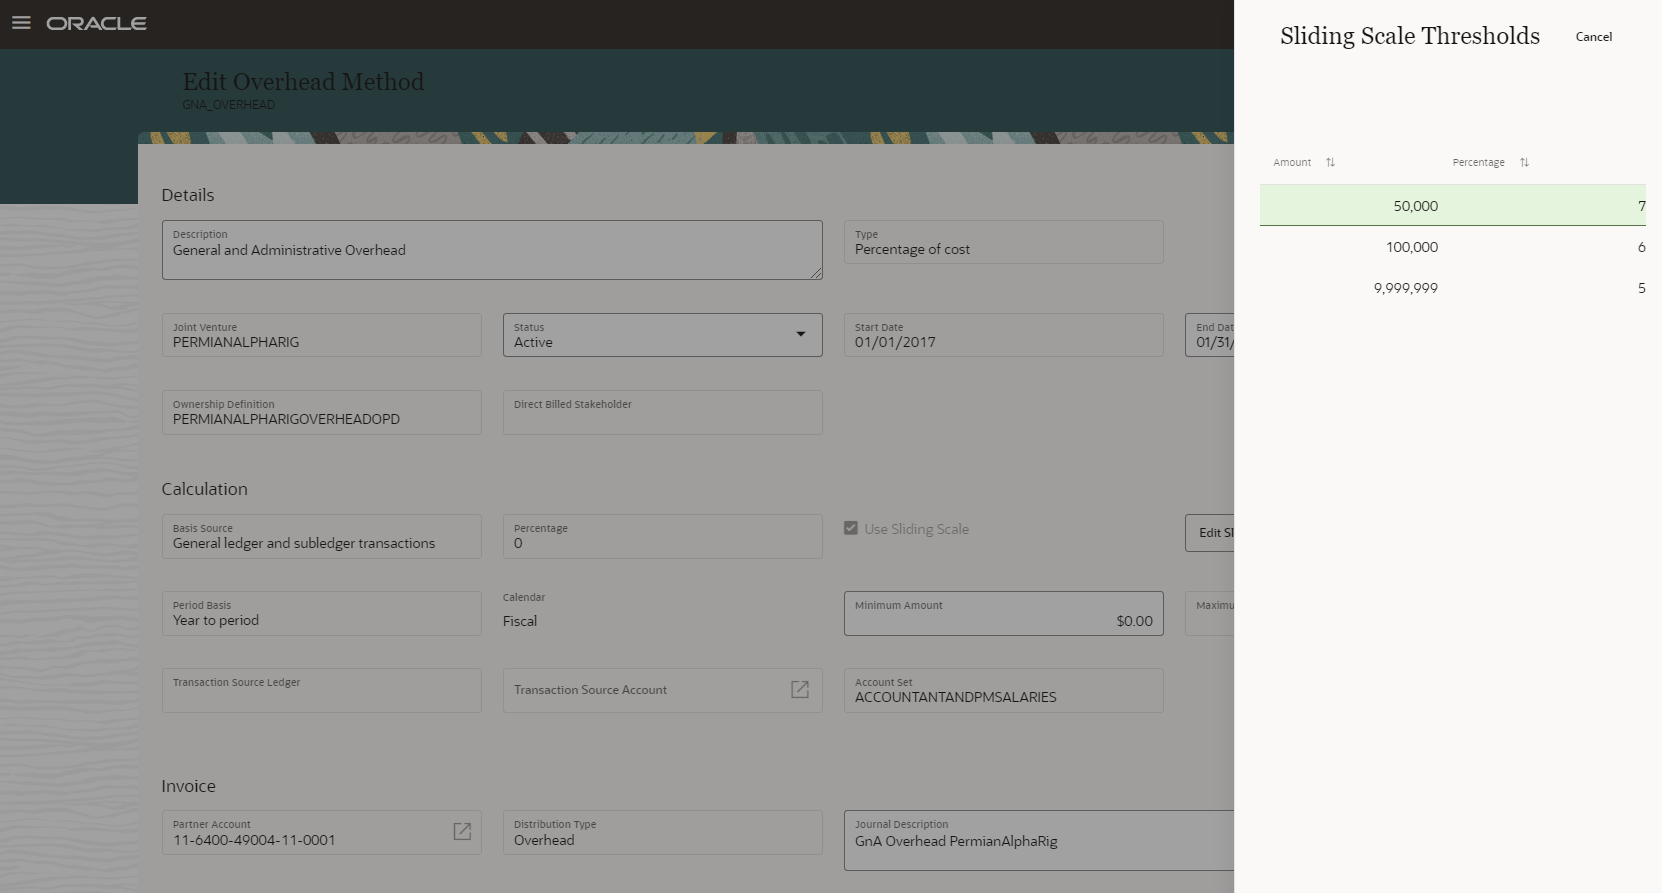Select the 50,000 threshold row
Image resolution: width=1662 pixels, height=893 pixels.
[1452, 206]
